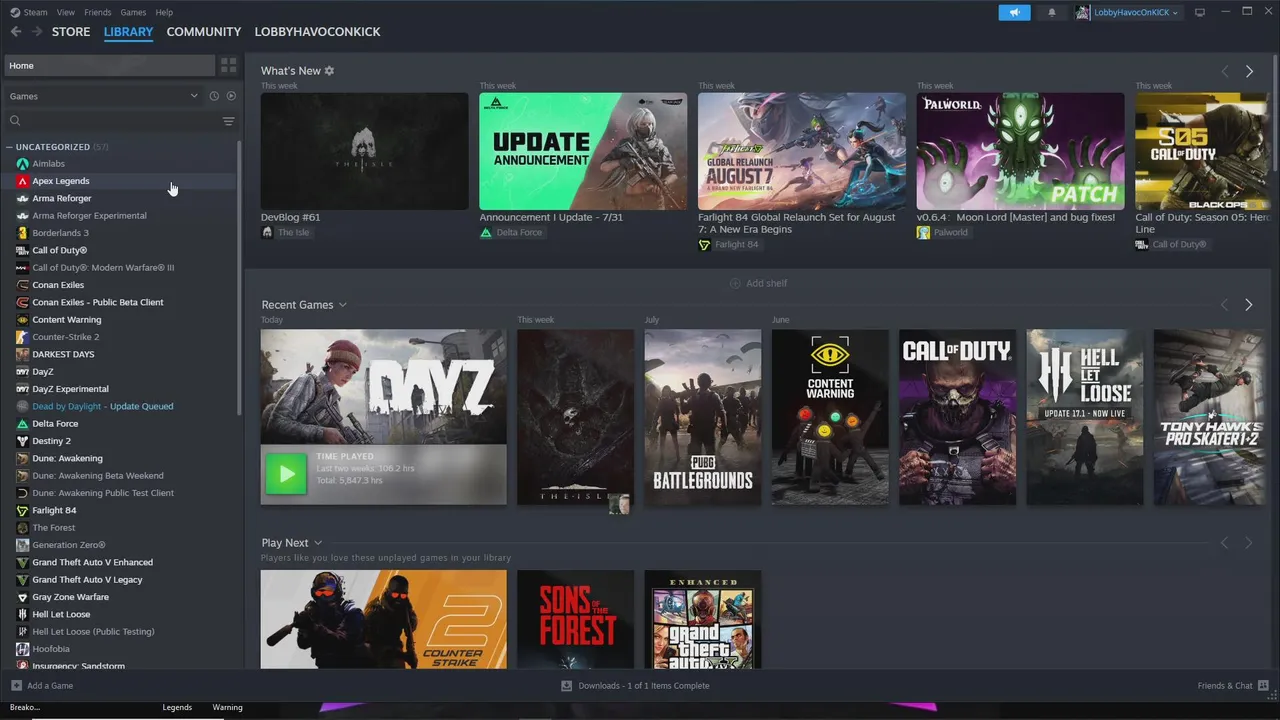Open the View menu
Screen dimensions: 1280x720
coord(66,12)
